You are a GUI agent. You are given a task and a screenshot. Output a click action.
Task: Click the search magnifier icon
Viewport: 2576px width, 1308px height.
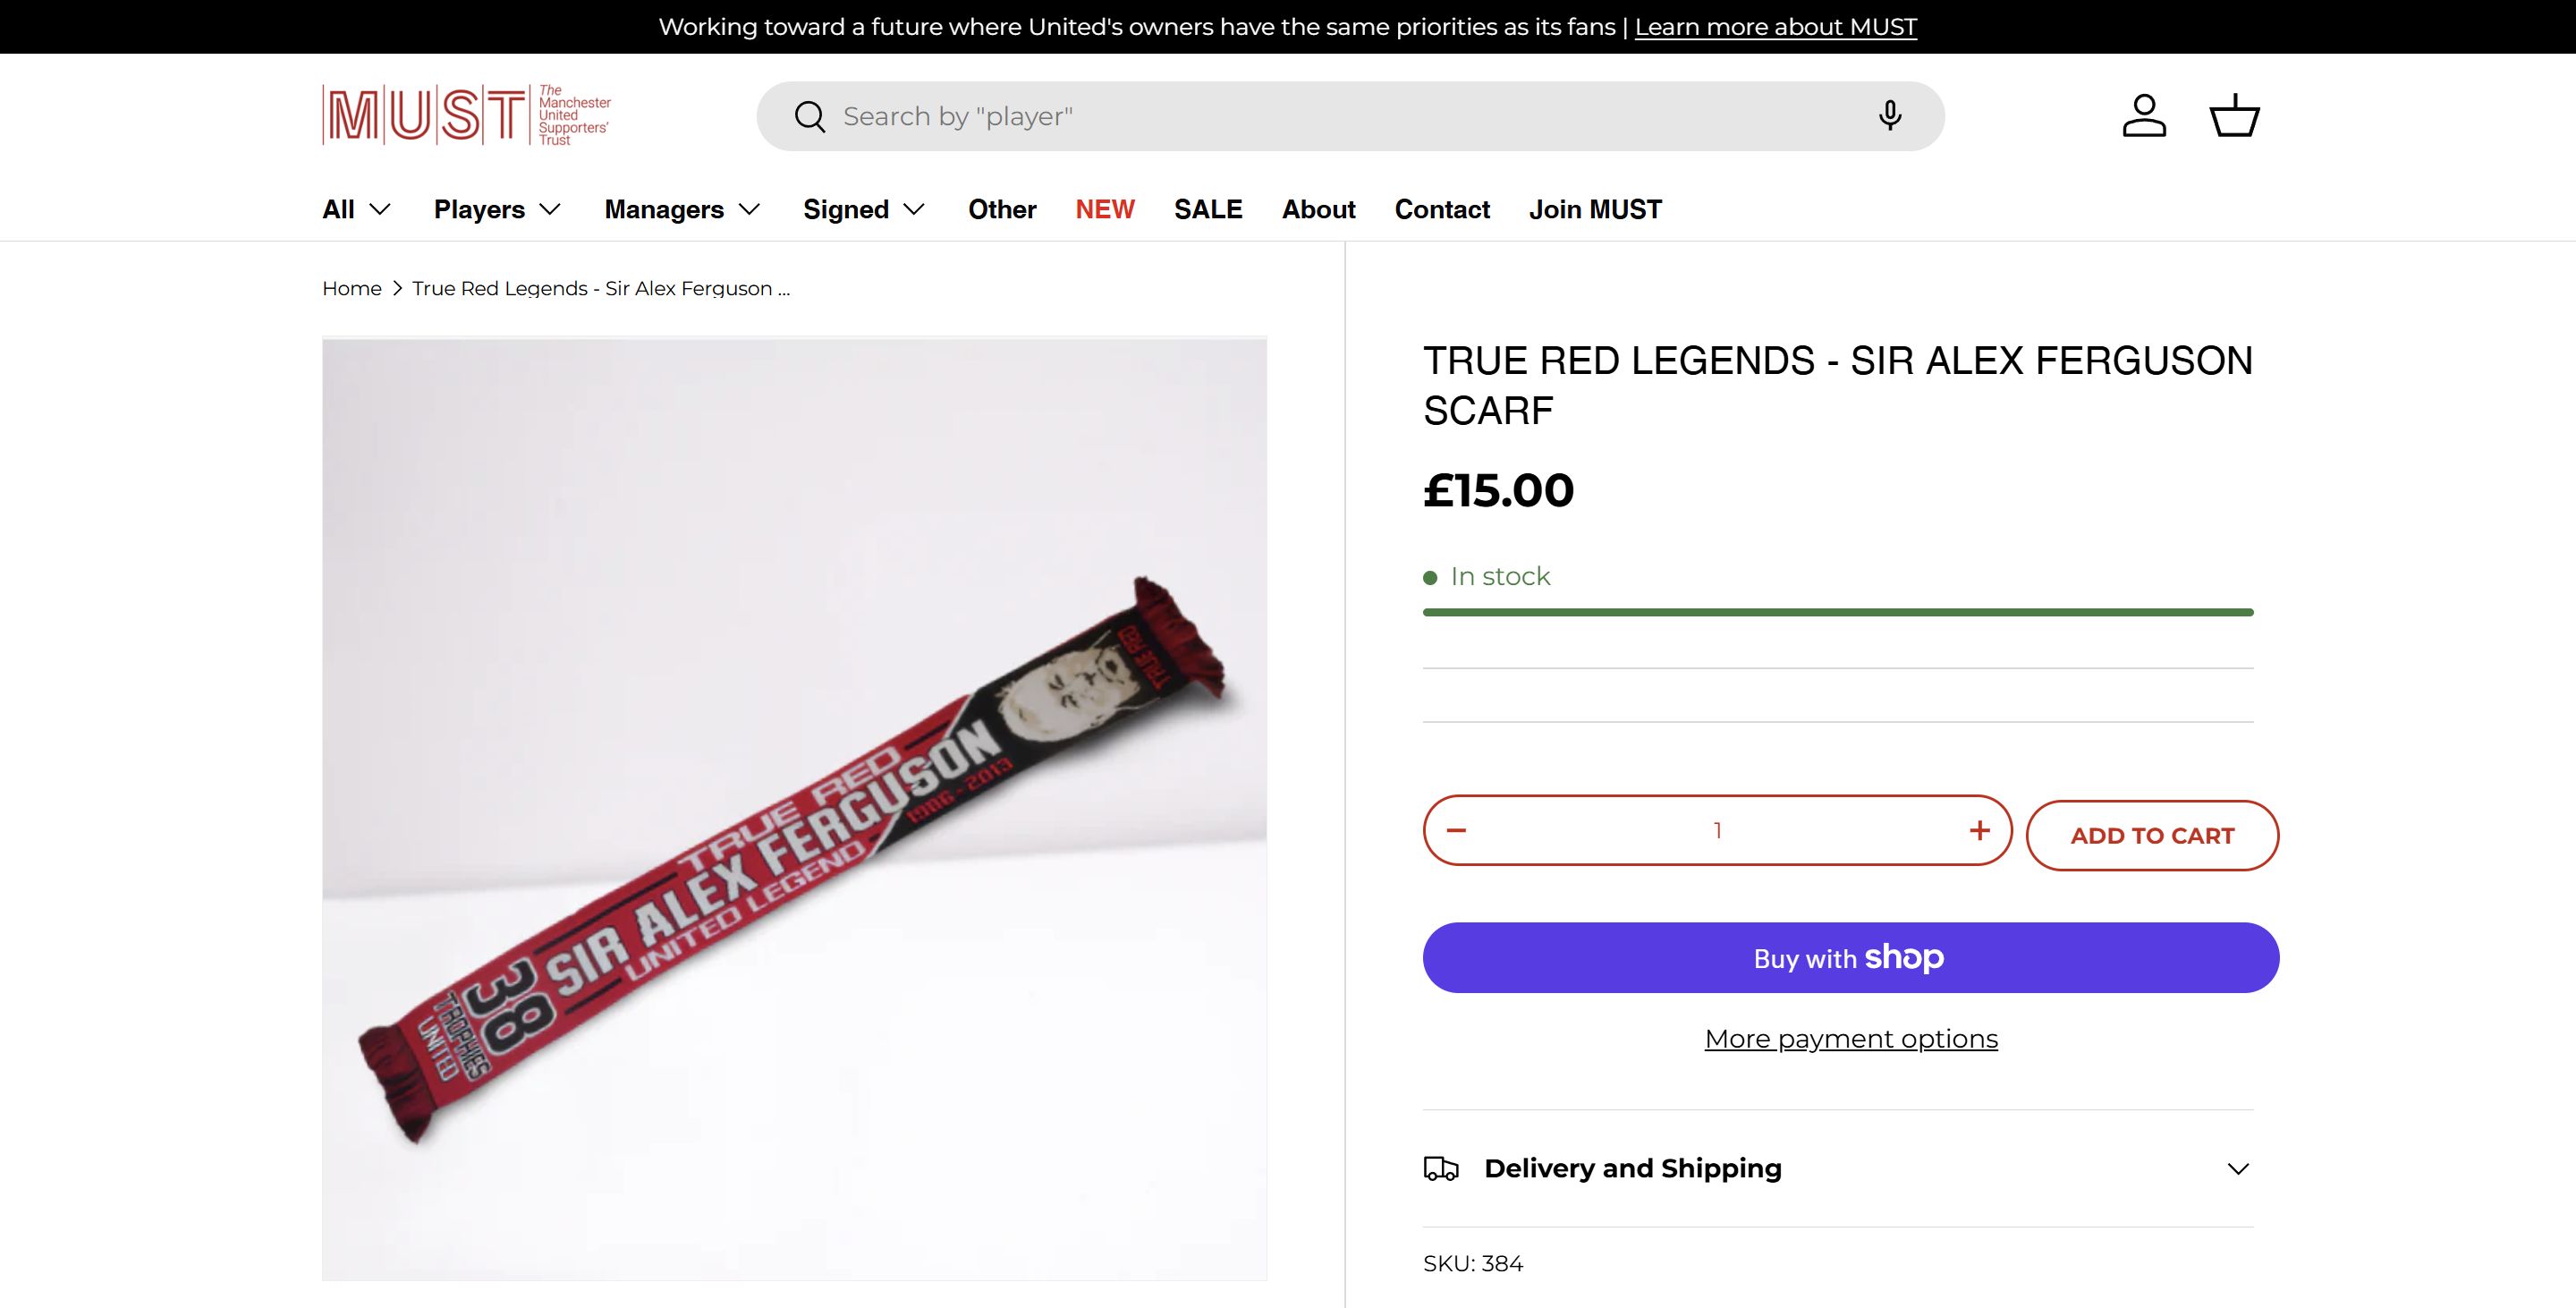coord(809,117)
